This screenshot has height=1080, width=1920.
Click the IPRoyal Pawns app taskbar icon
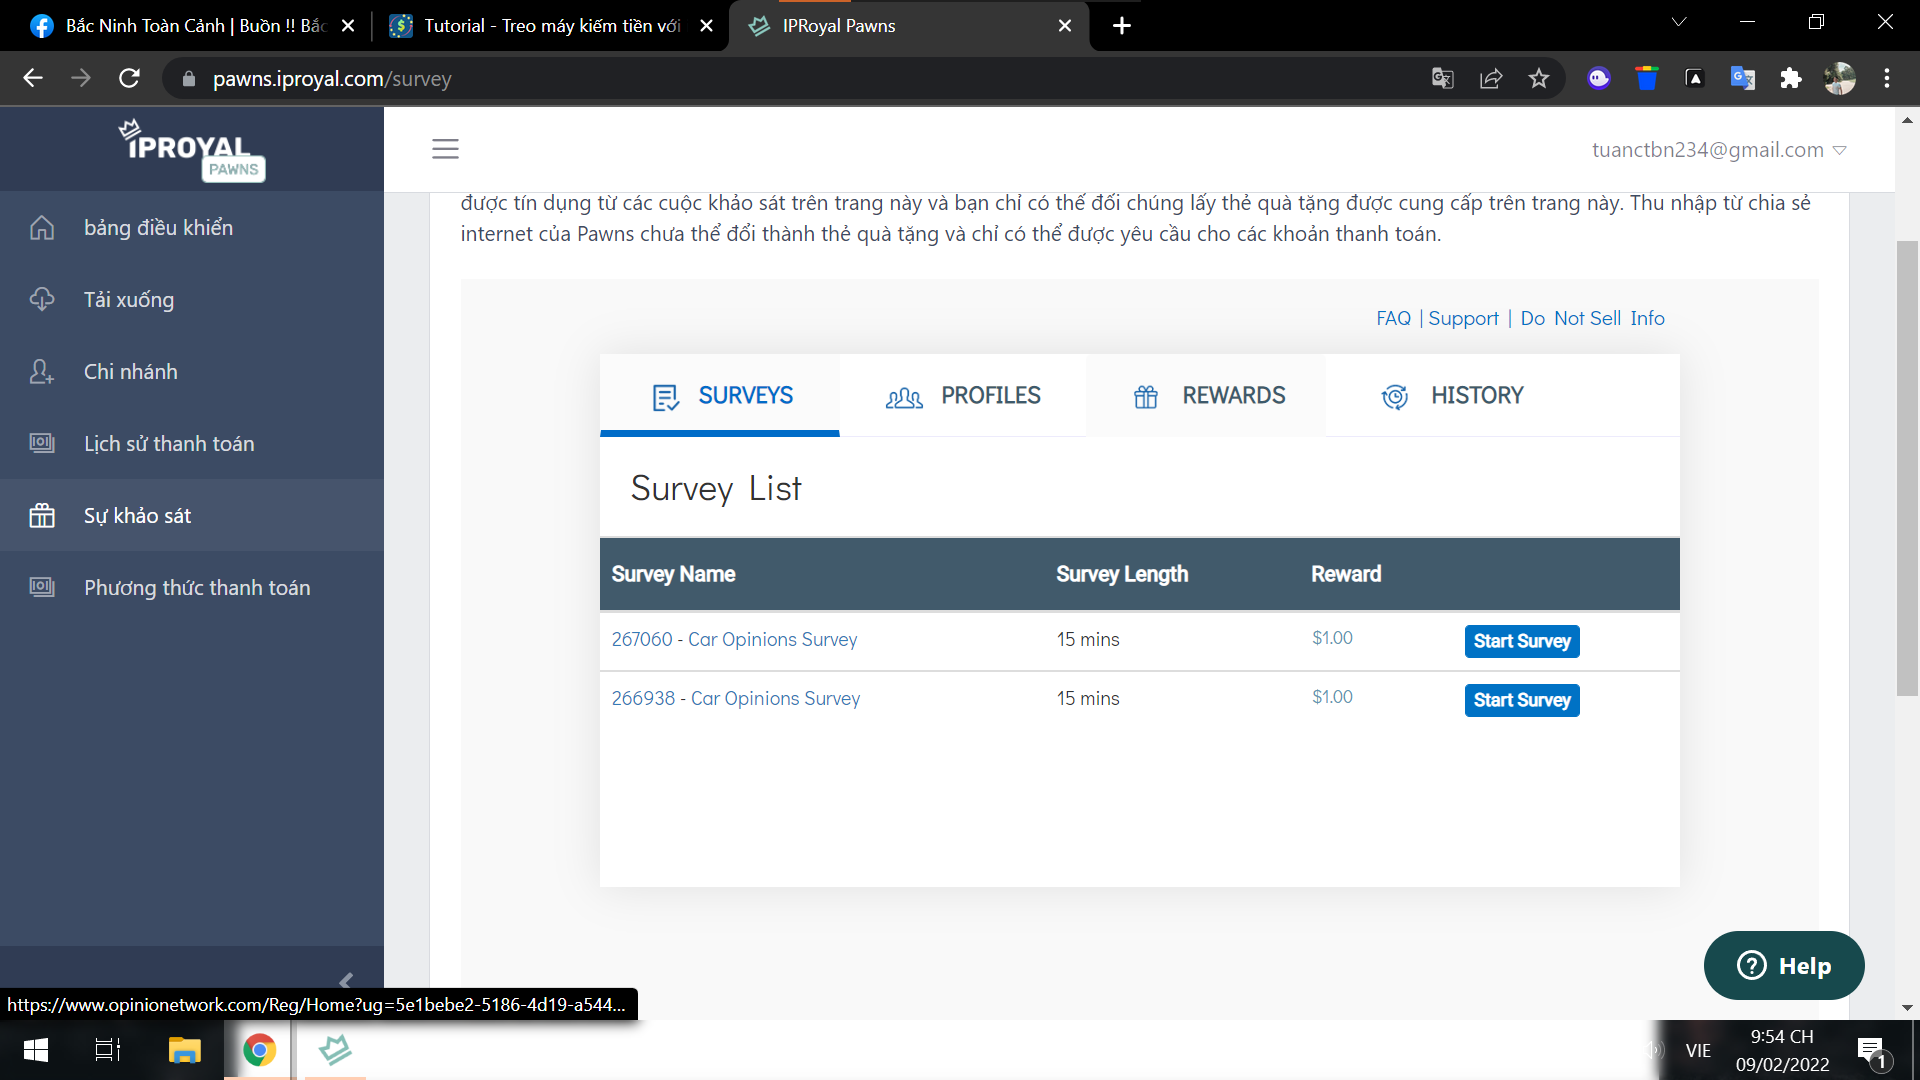point(335,1050)
